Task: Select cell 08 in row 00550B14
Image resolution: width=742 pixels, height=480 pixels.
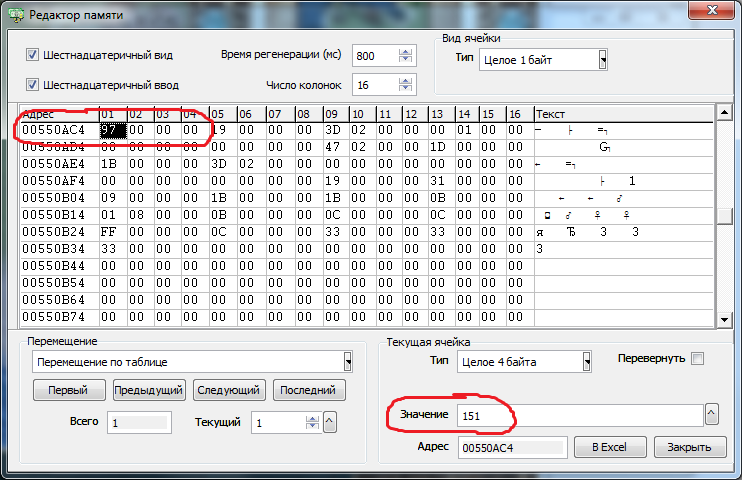Action: [141, 215]
